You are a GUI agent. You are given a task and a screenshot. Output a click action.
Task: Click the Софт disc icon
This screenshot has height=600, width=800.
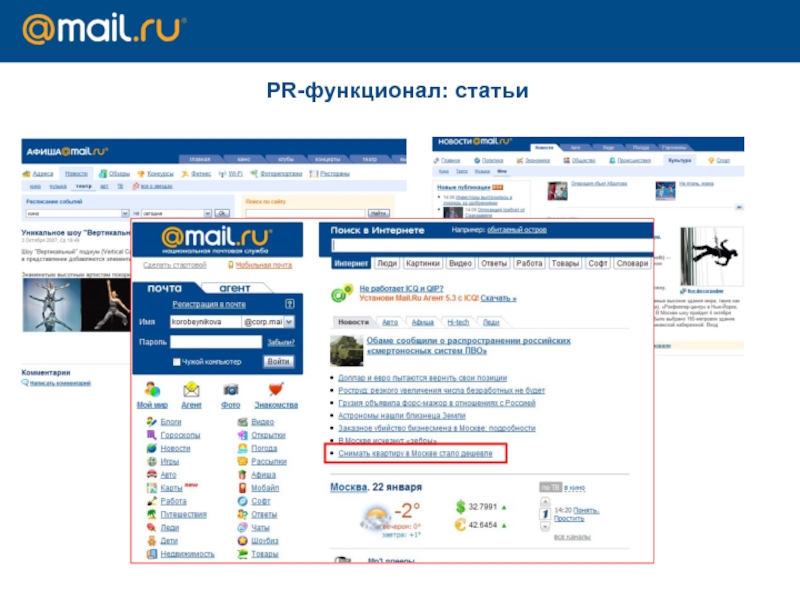[242, 501]
